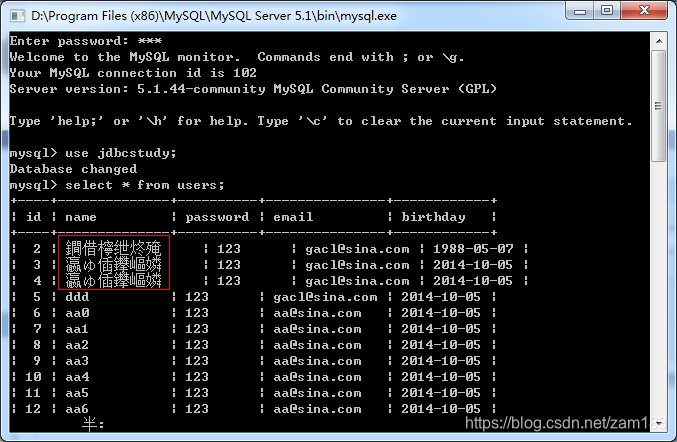Screen dimensions: 677x442
Task: Click the Server version 5.1.44-community line
Action: coord(253,89)
